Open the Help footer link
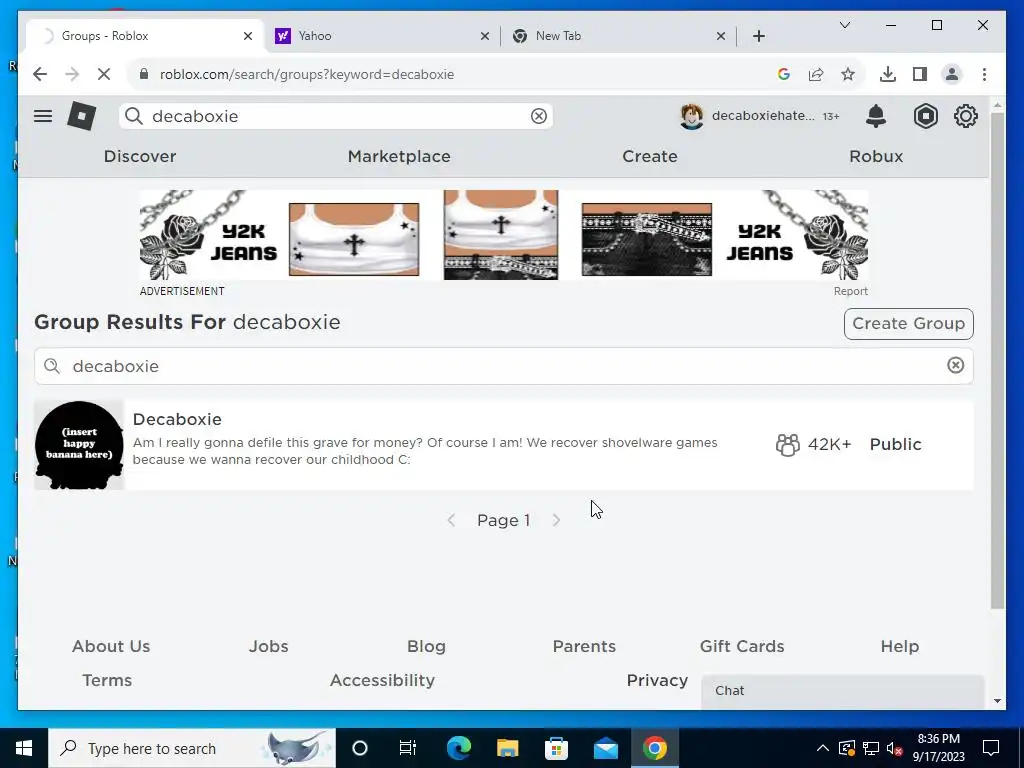The image size is (1024, 768). coord(899,646)
